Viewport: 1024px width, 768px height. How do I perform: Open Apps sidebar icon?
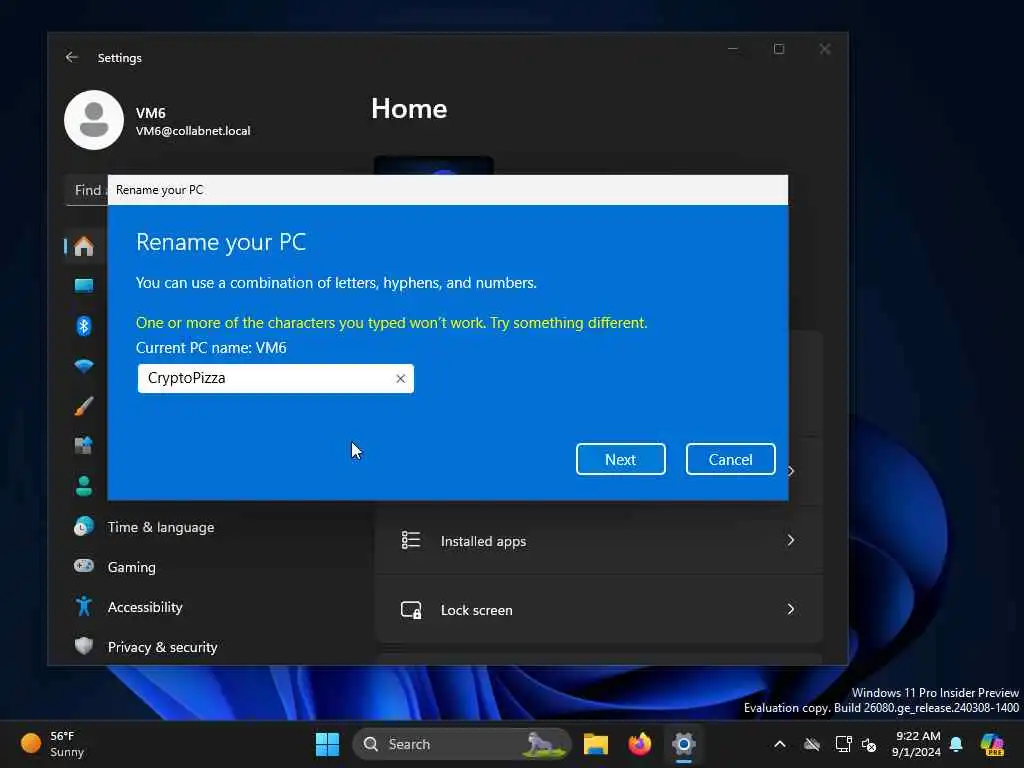click(x=84, y=445)
